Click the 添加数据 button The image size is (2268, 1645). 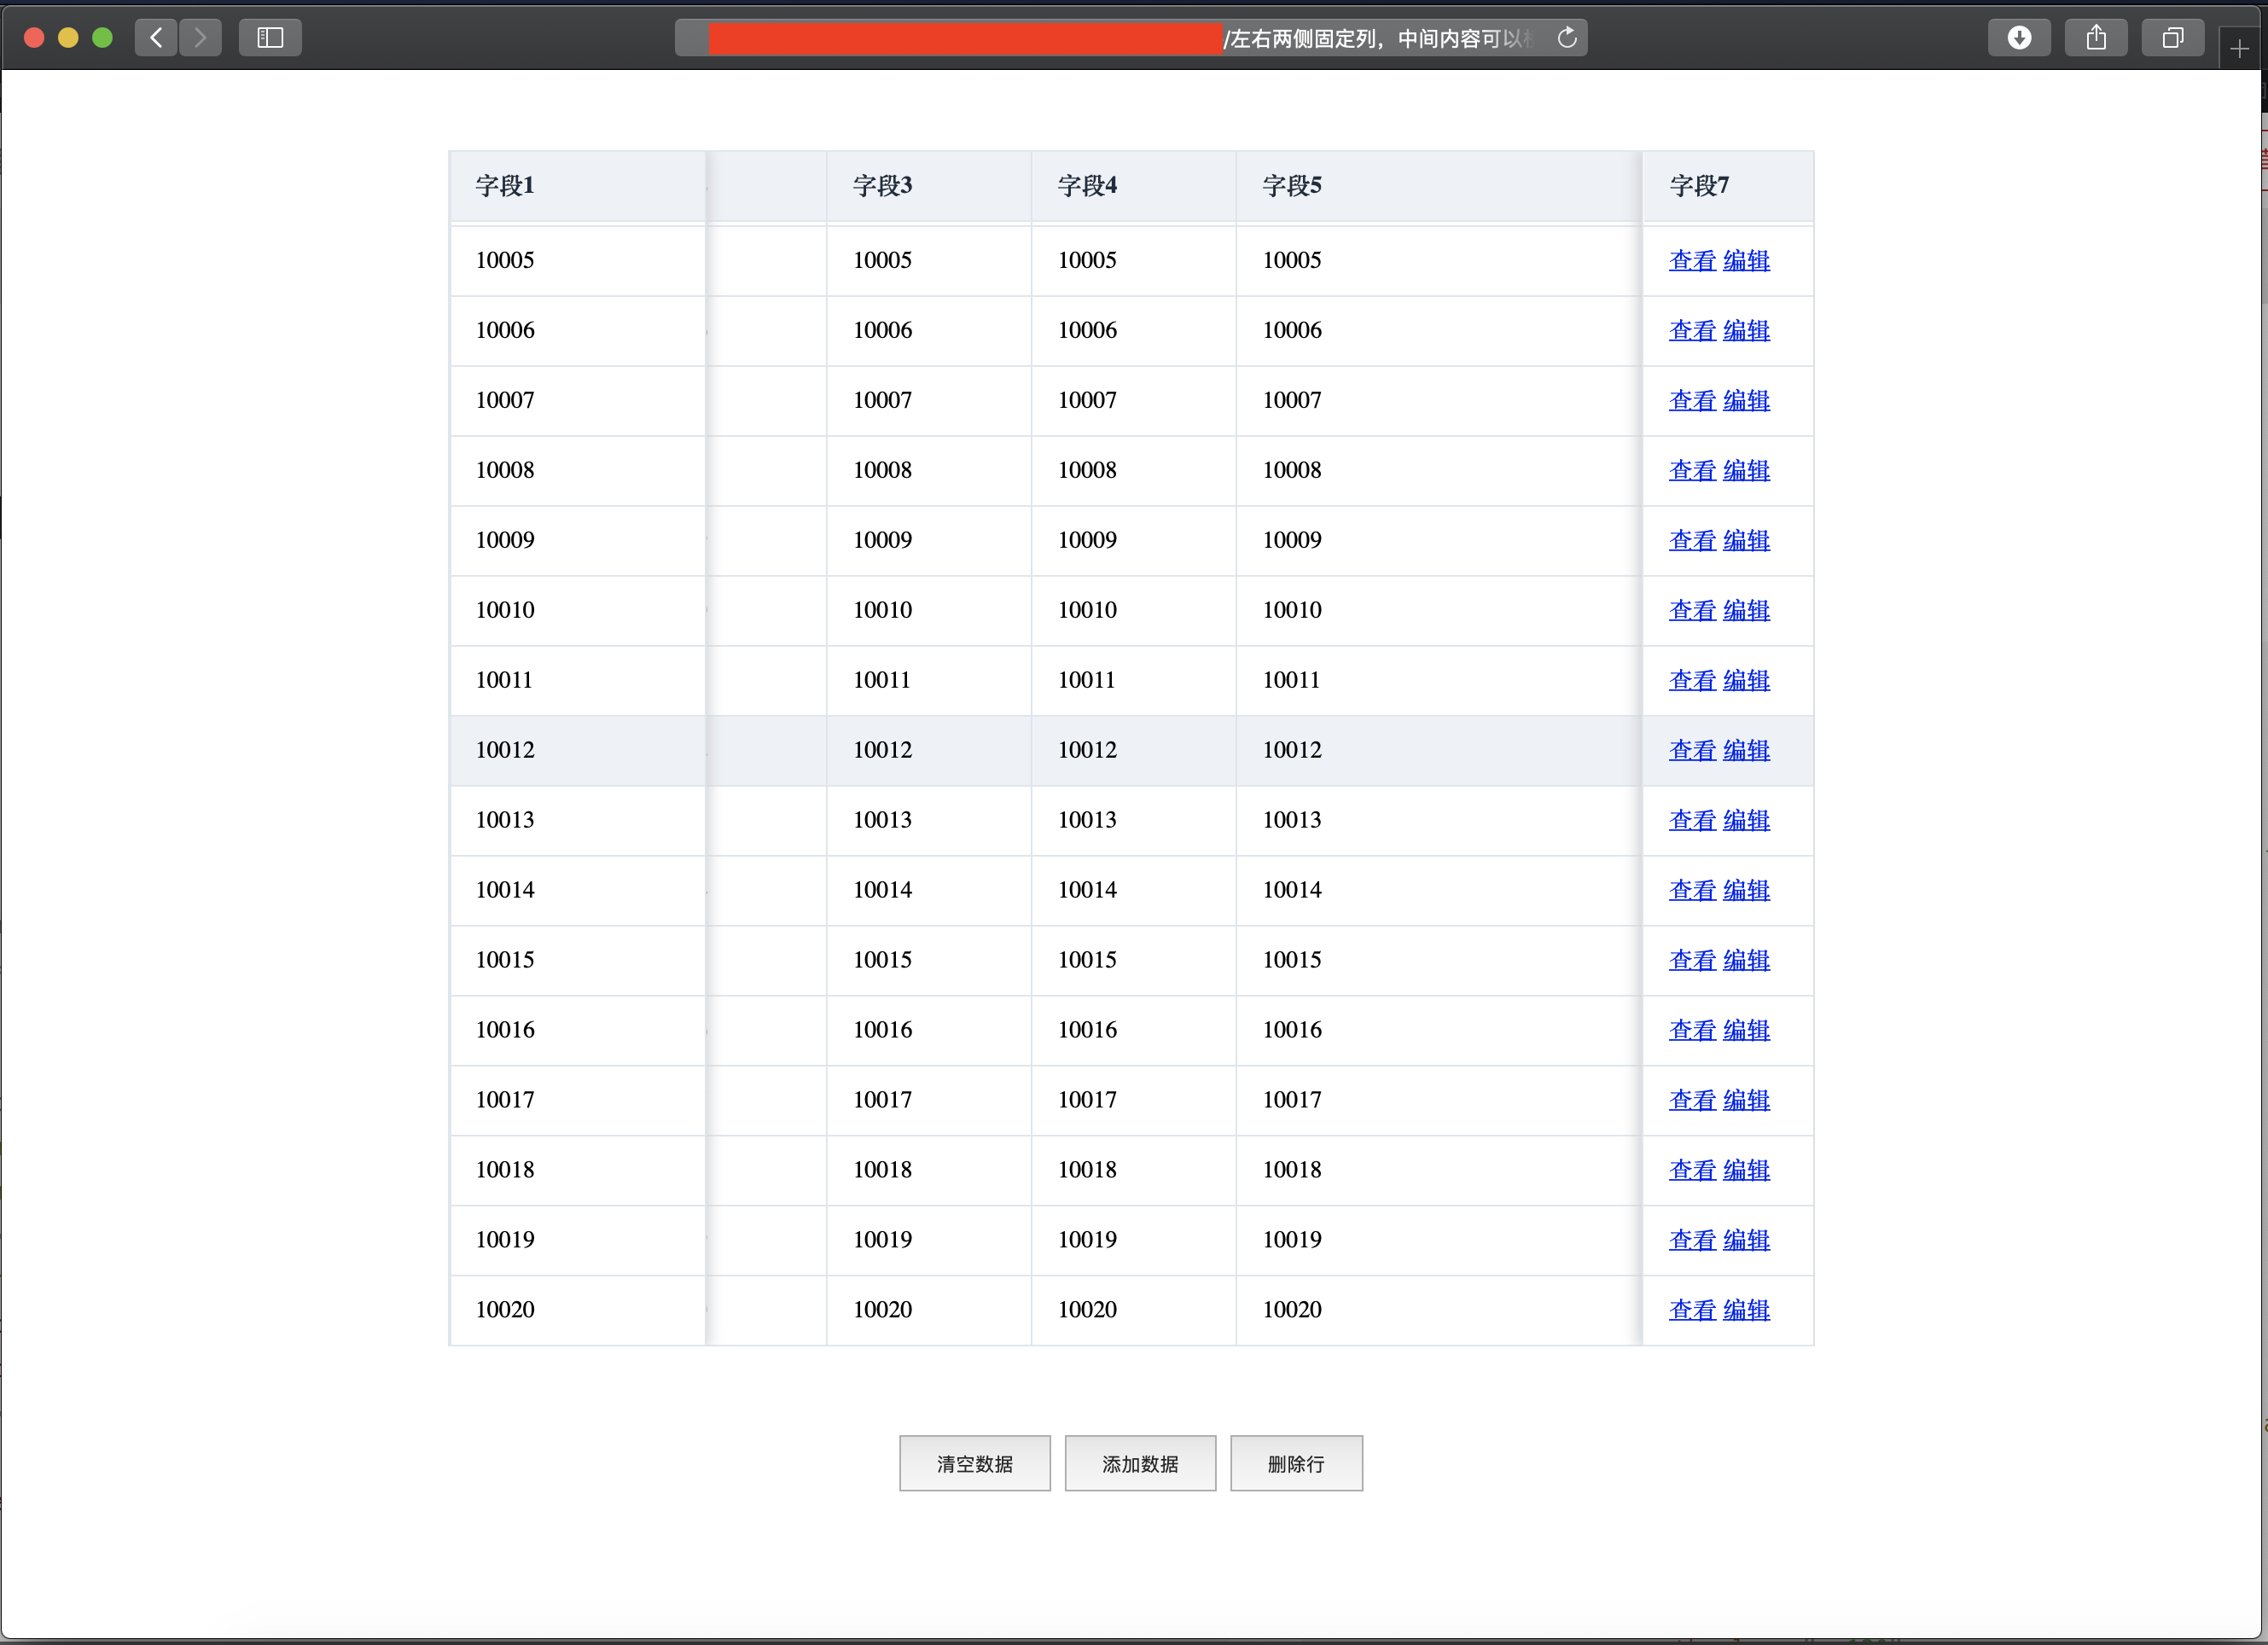click(x=1139, y=1463)
